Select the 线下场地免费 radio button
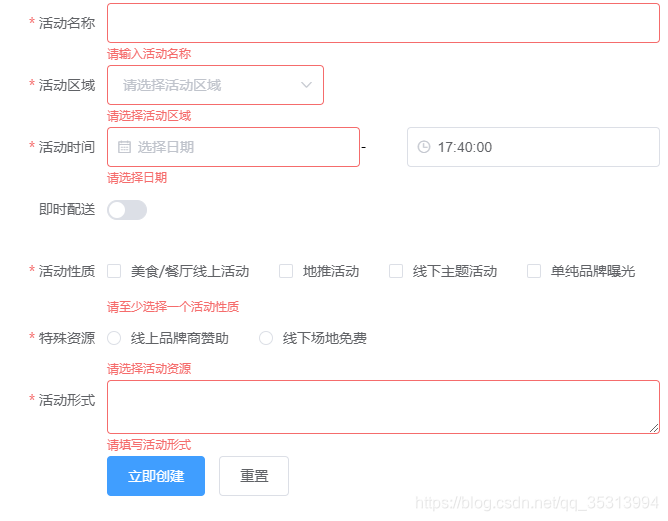This screenshot has height=521, width=668. click(266, 338)
